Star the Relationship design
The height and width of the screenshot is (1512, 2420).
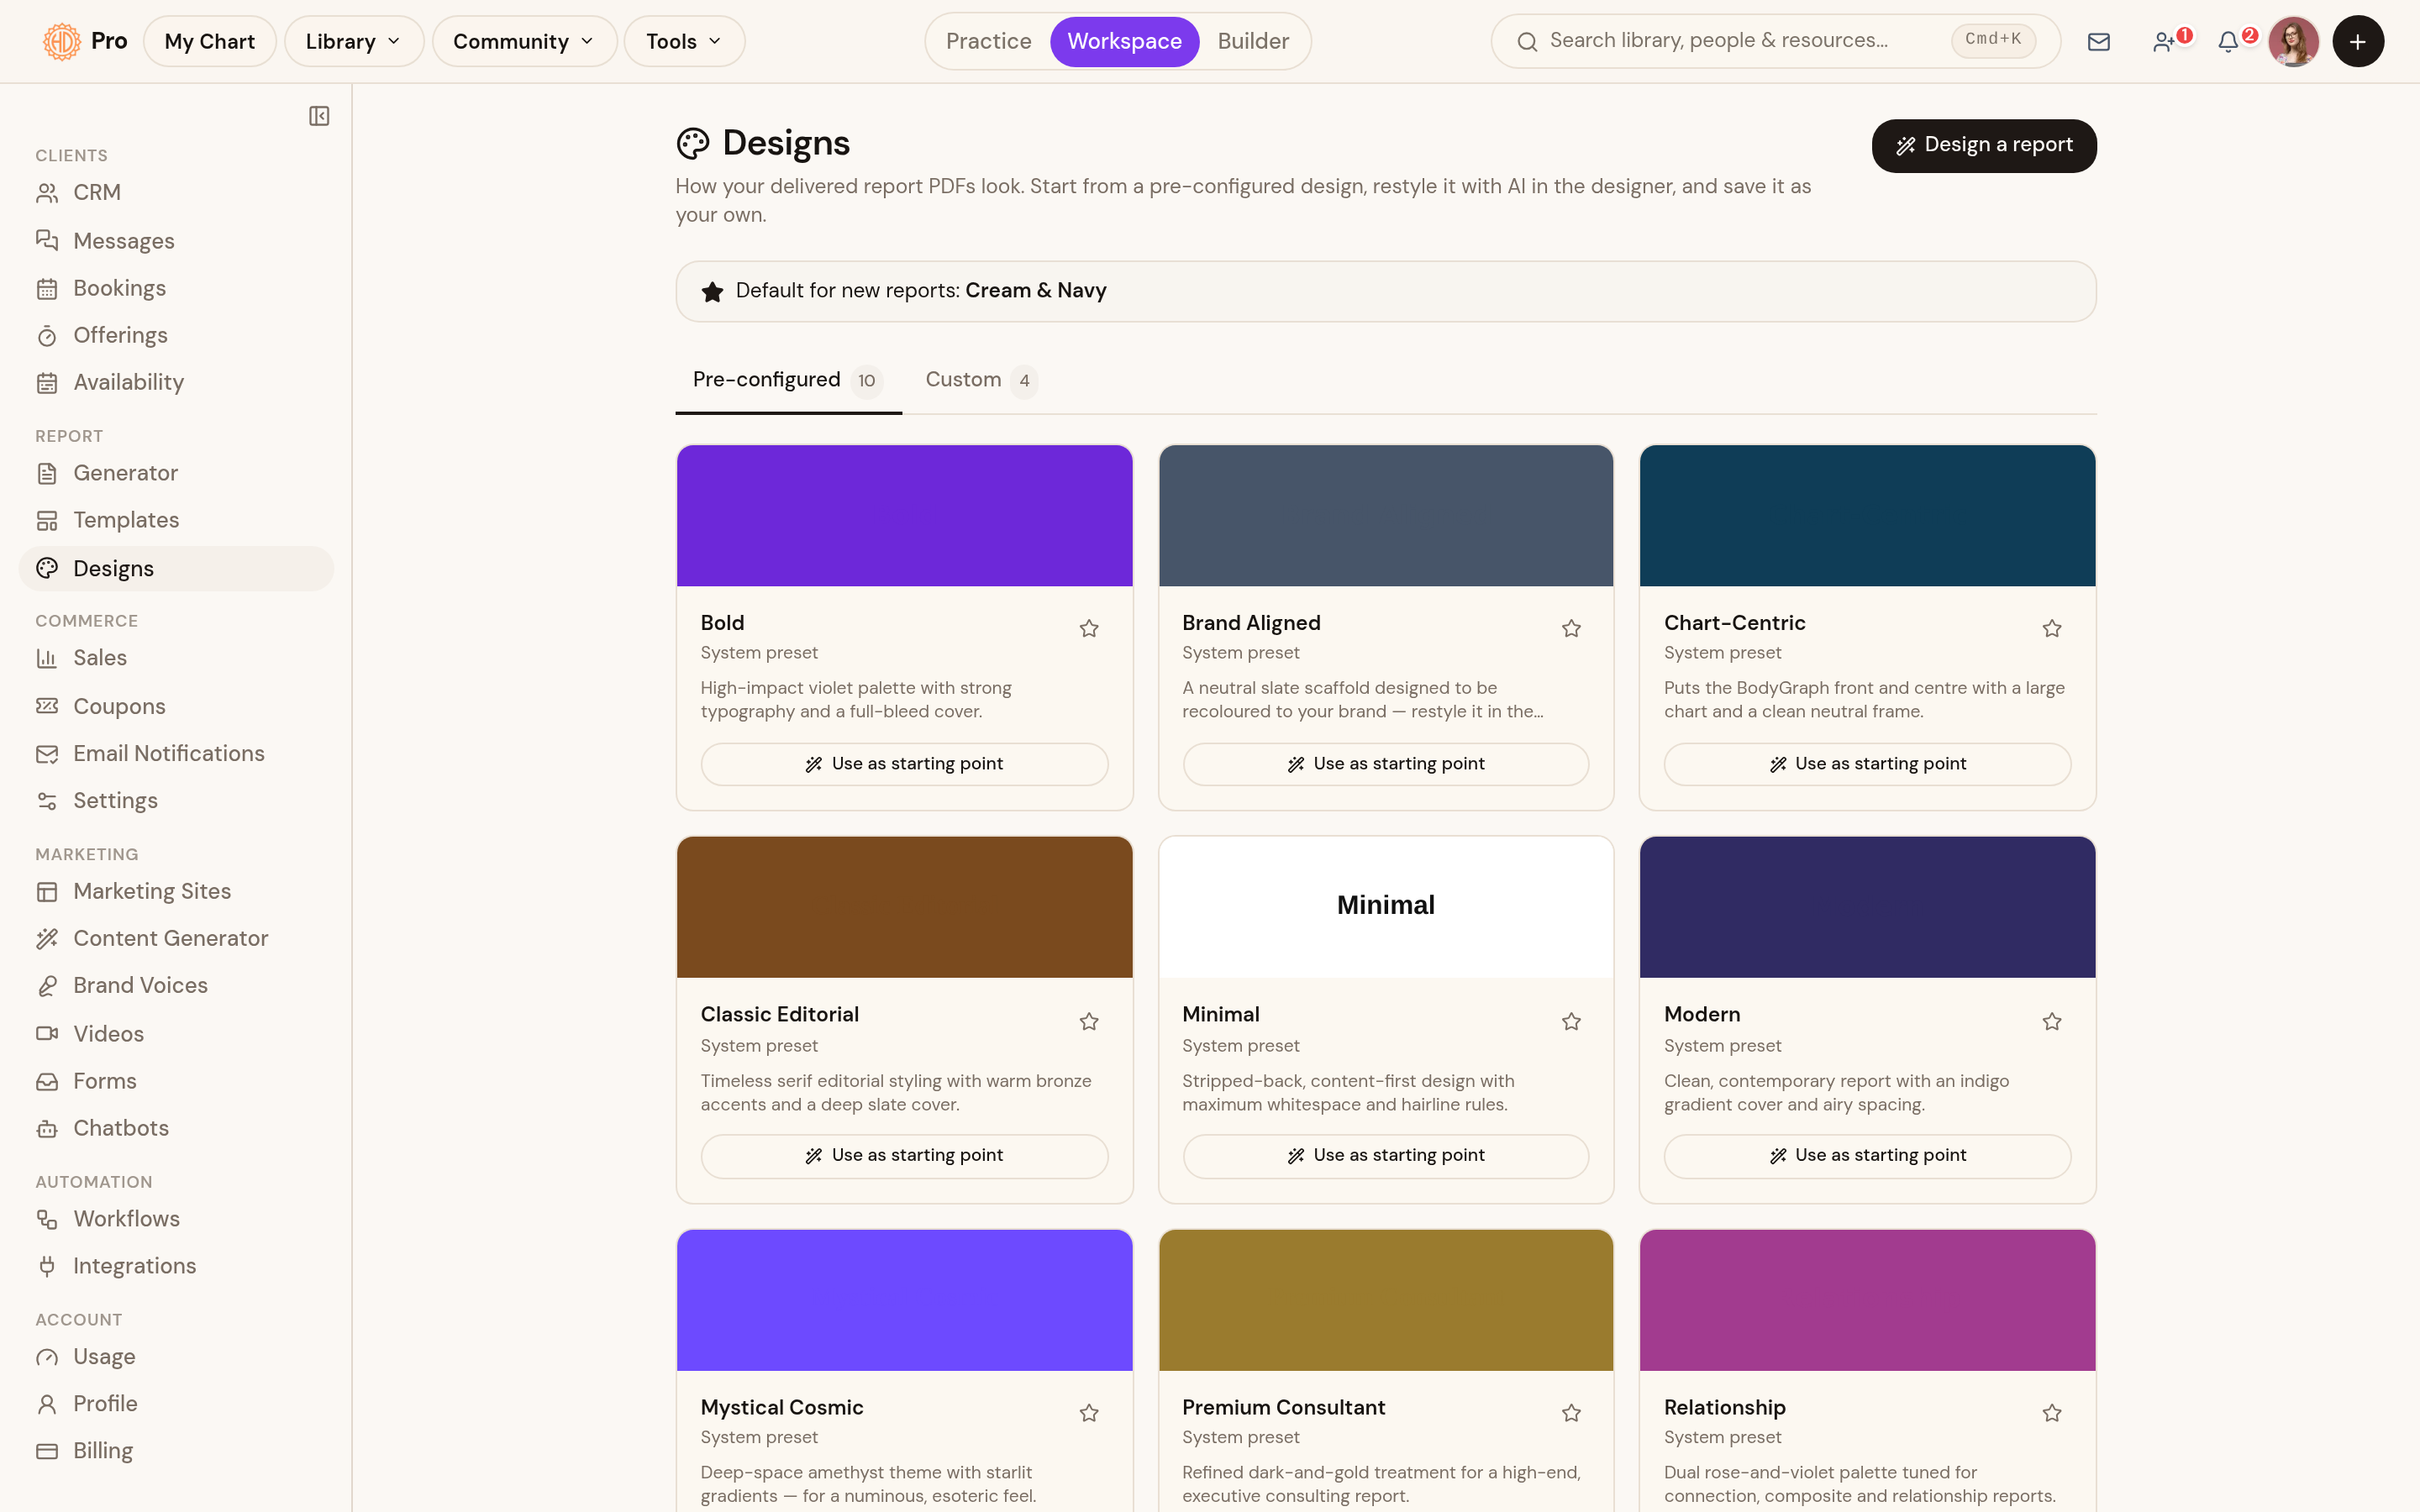[x=2052, y=1413]
